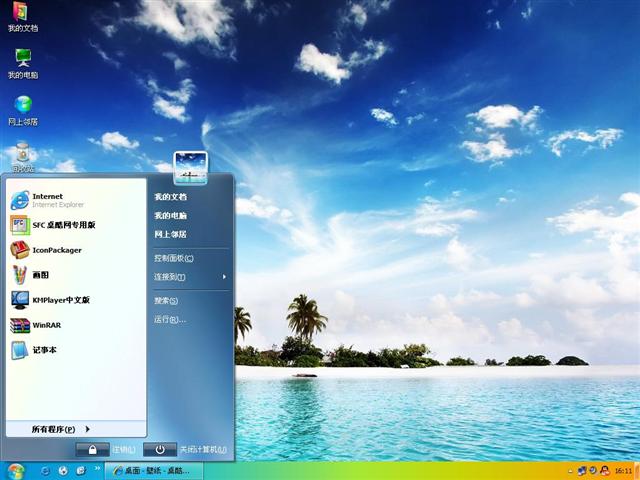The height and width of the screenshot is (480, 640).
Task: Click the 注销 lock button
Action: pyautogui.click(x=93, y=450)
